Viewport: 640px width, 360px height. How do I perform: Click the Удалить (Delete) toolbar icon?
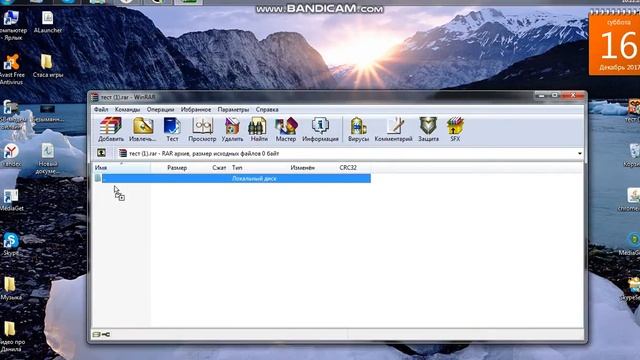232,129
